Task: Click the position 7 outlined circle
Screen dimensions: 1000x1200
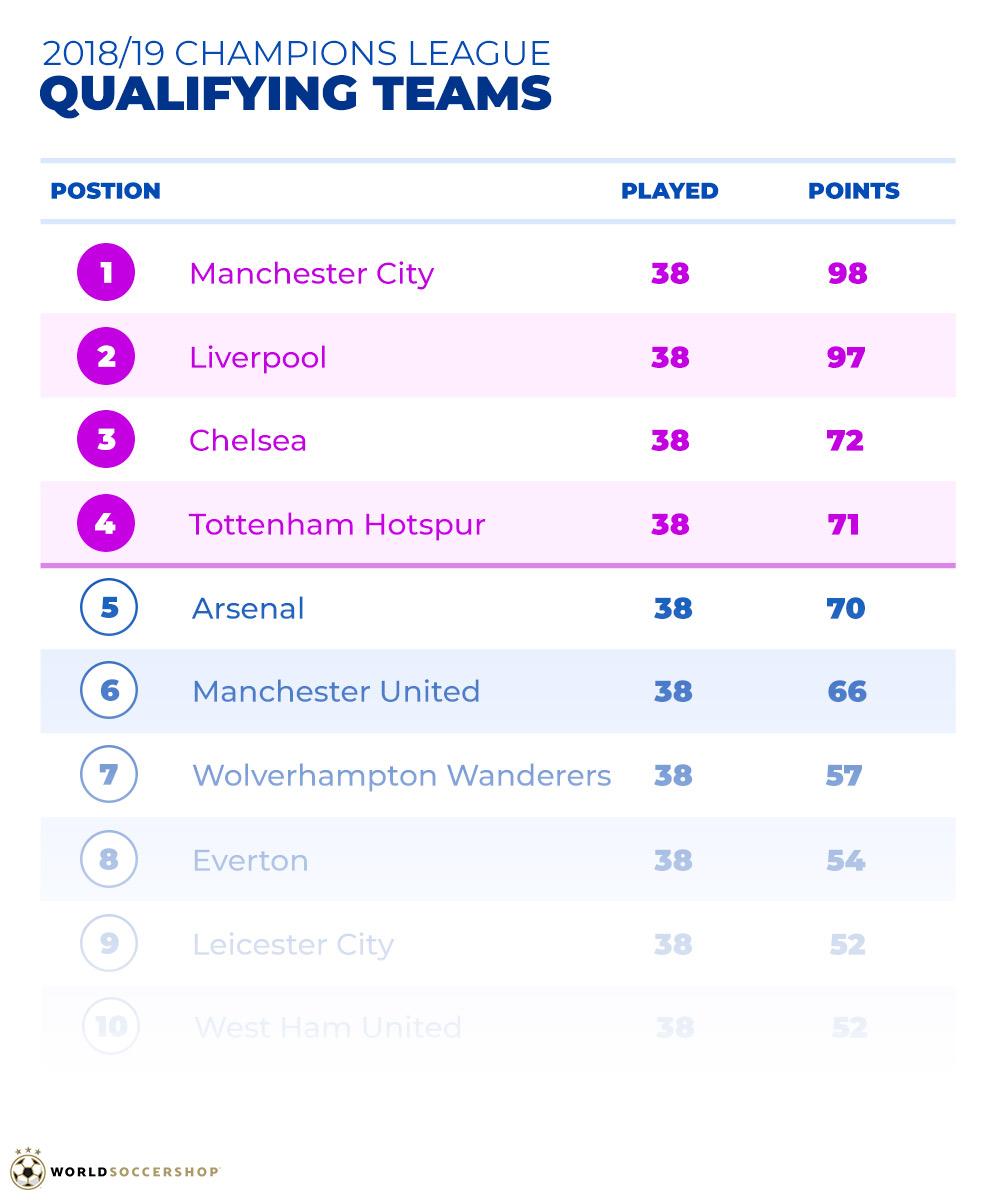Action: tap(109, 775)
